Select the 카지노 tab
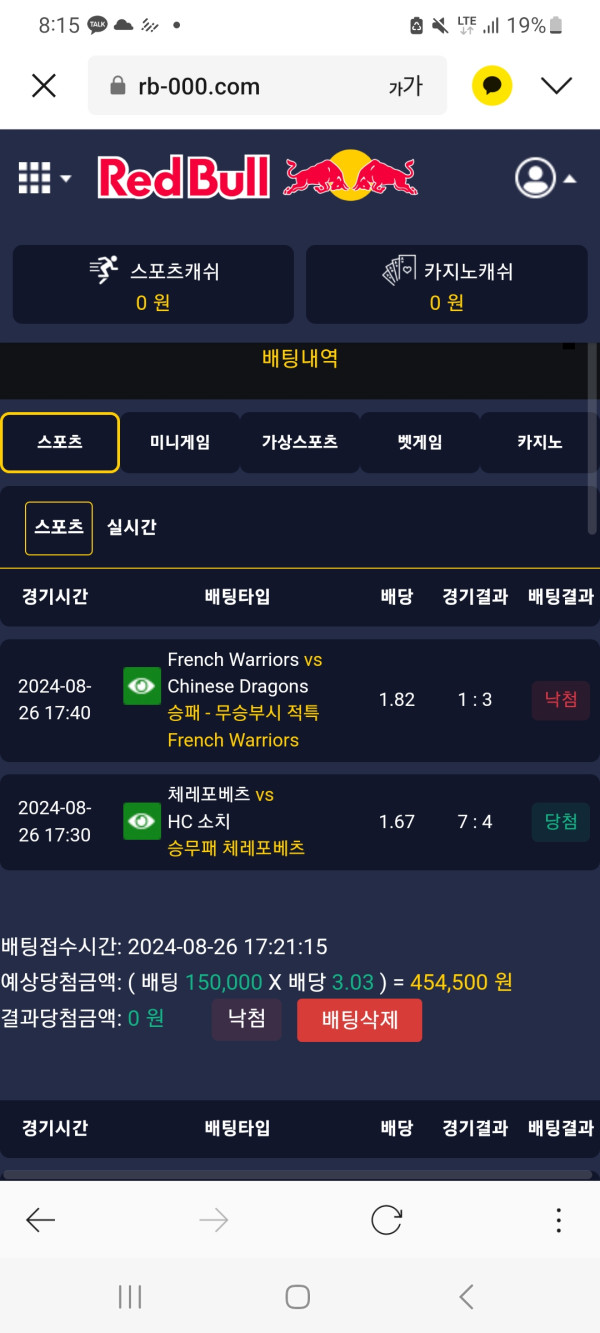Viewport: 600px width, 1333px height. 540,442
